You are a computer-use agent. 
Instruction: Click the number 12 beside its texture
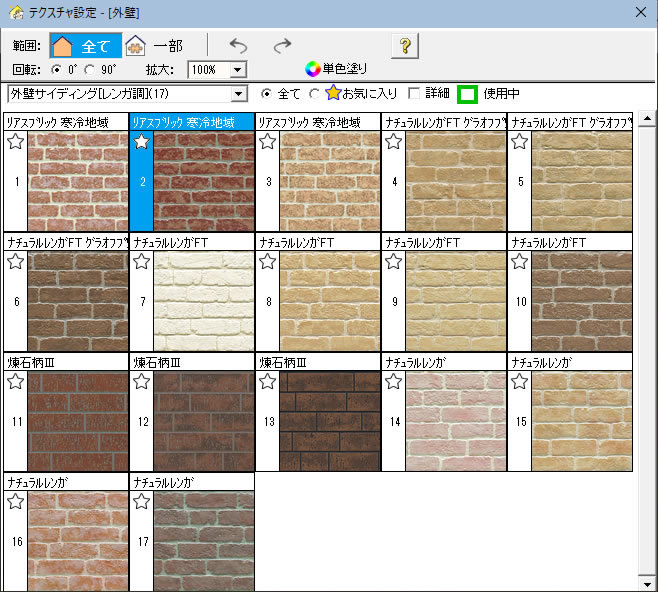pos(143,422)
